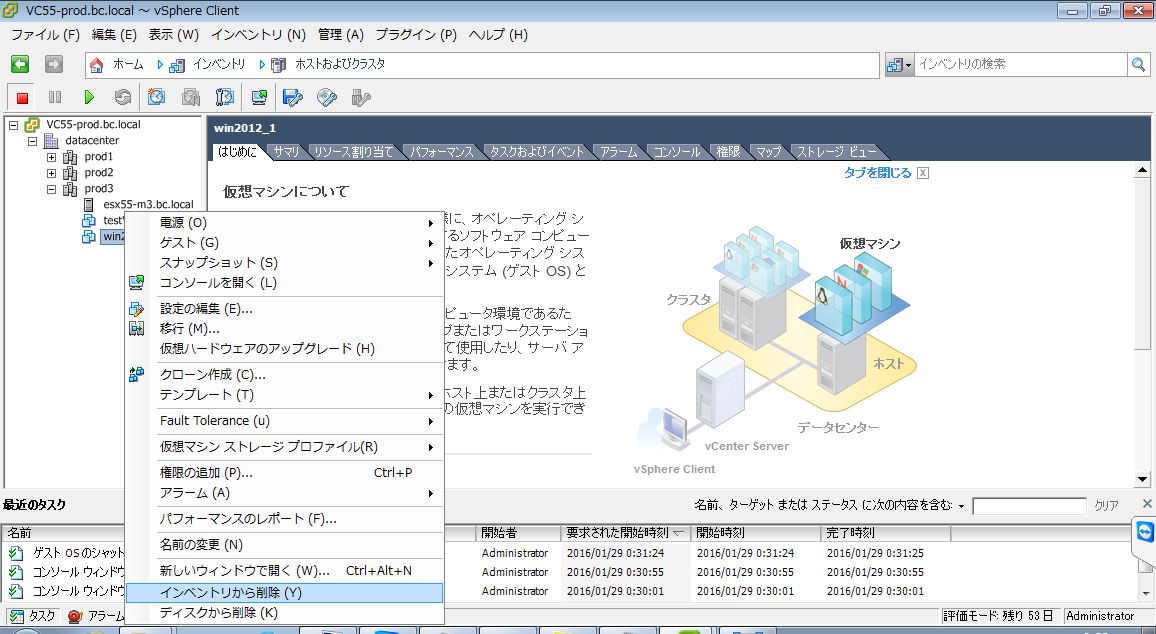Click the CD/DVD connect toolbar icon
The height and width of the screenshot is (634, 1156).
(x=327, y=97)
